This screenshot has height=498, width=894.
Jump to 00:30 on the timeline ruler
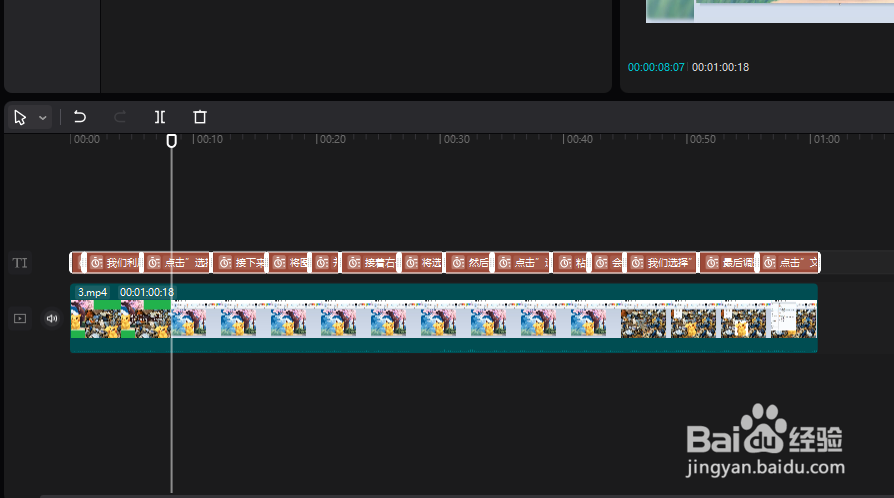456,139
